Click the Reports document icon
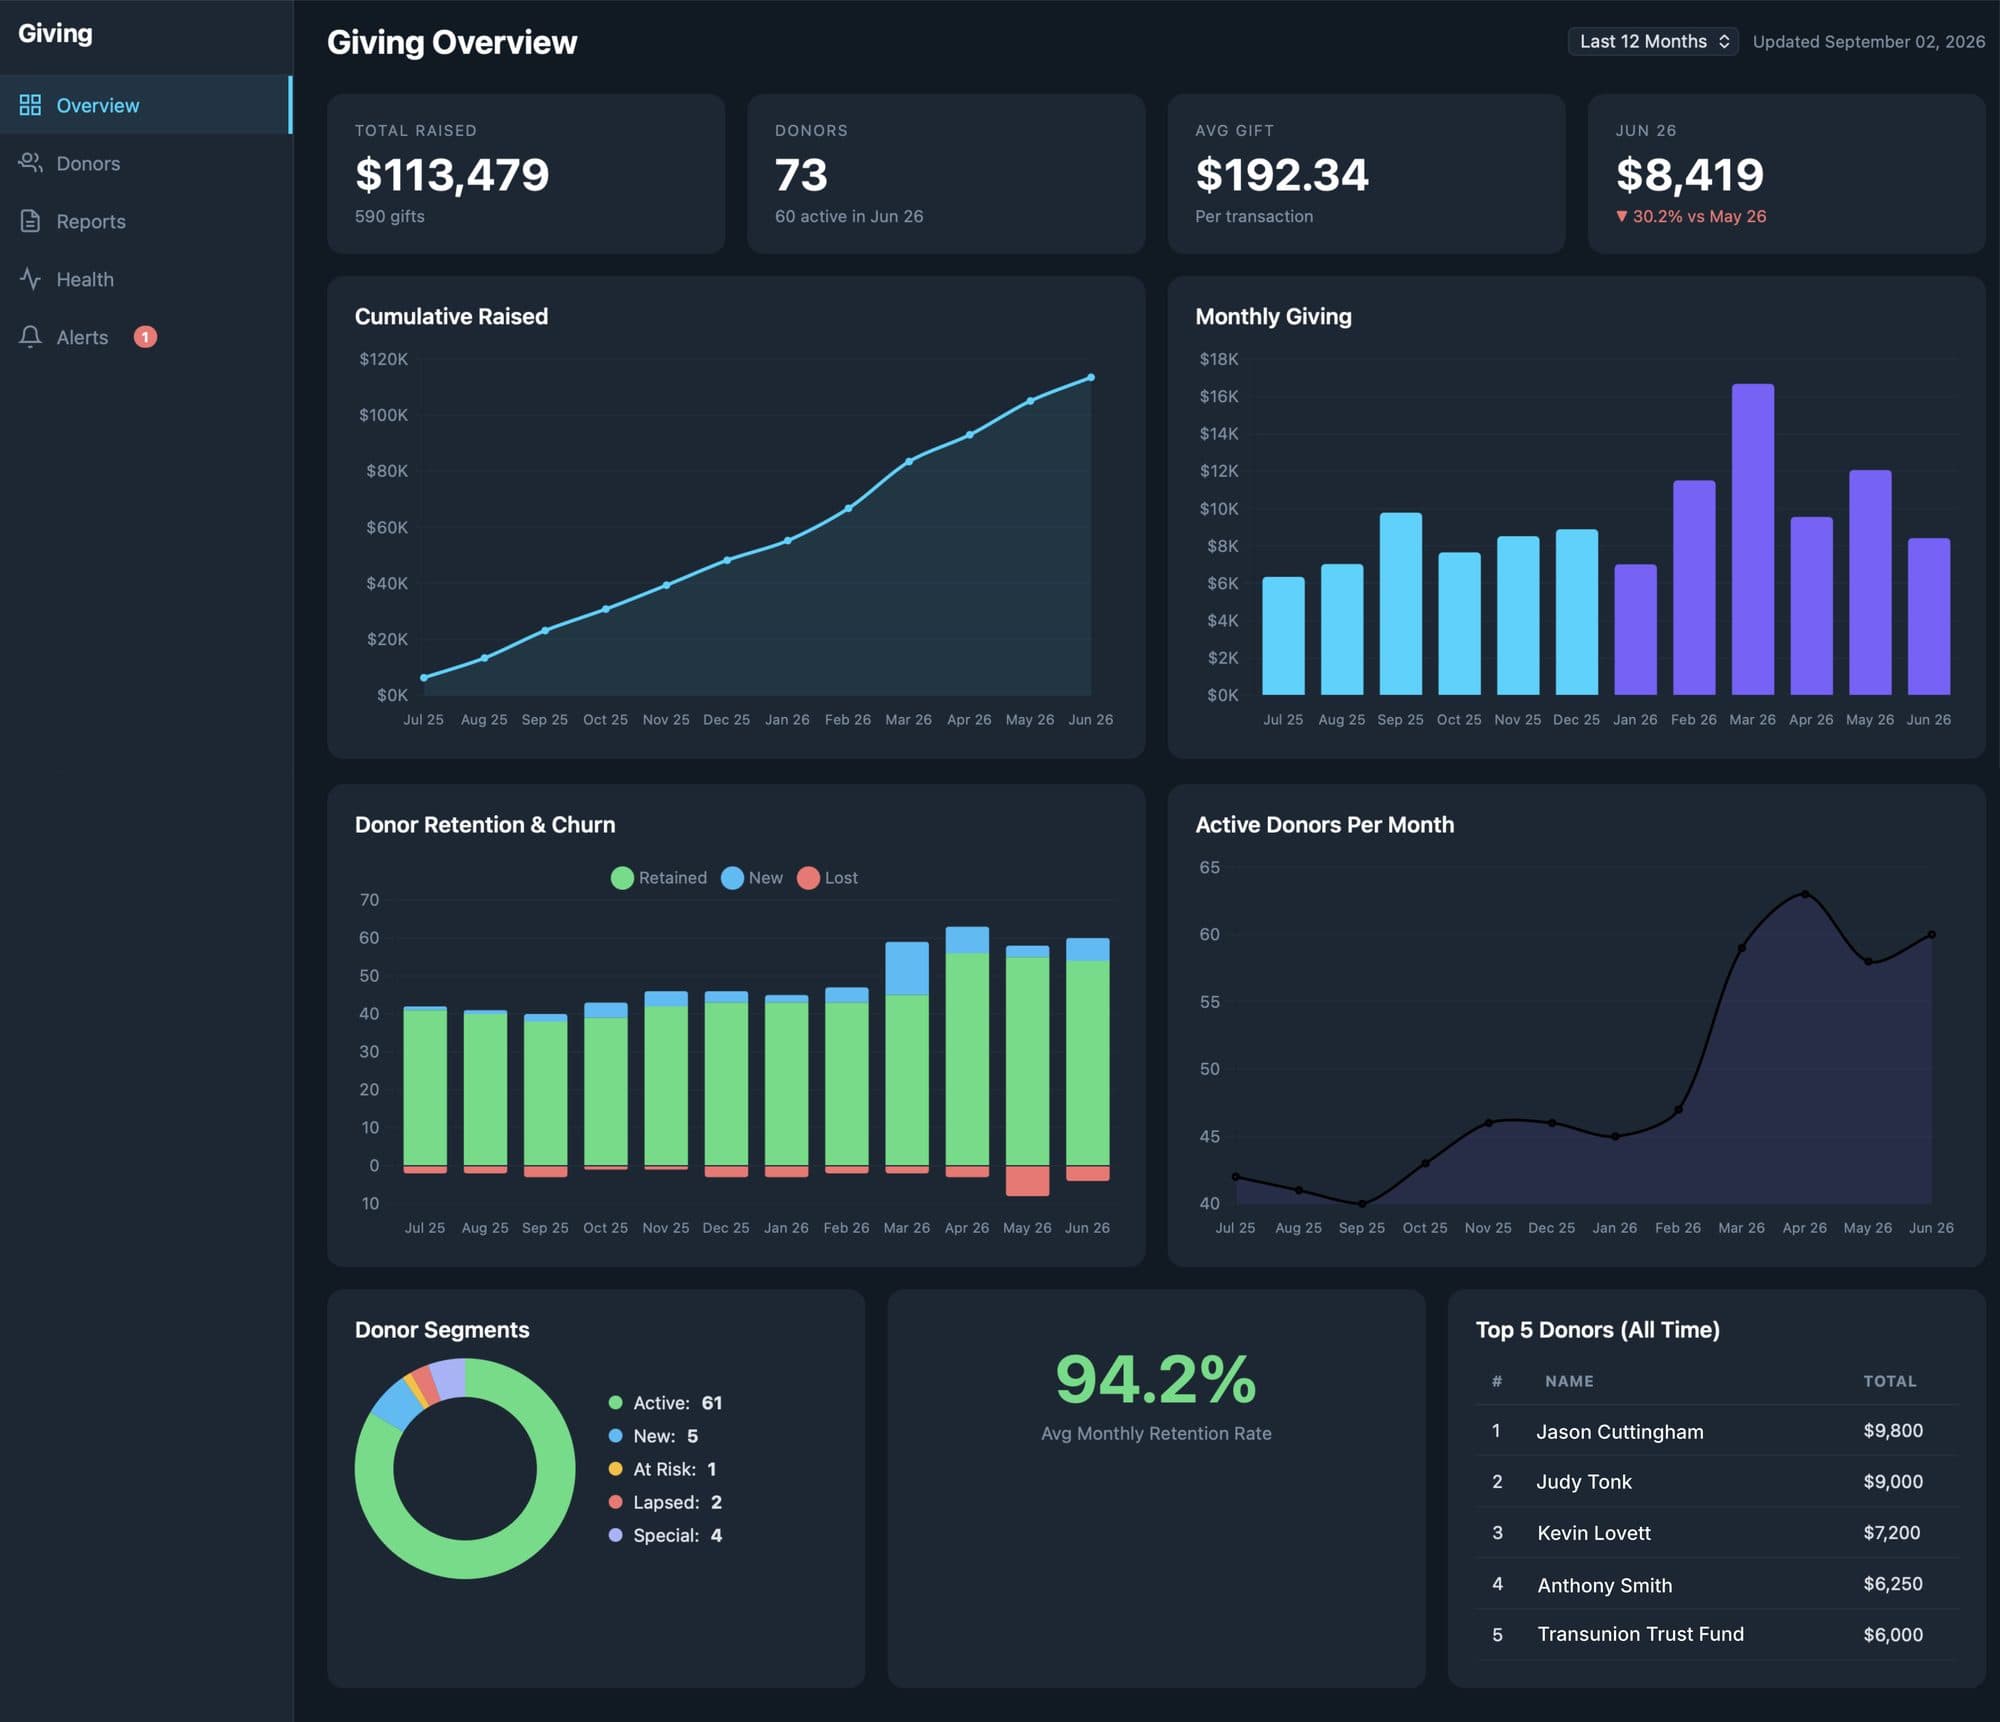This screenshot has width=2000, height=1722. (x=30, y=221)
